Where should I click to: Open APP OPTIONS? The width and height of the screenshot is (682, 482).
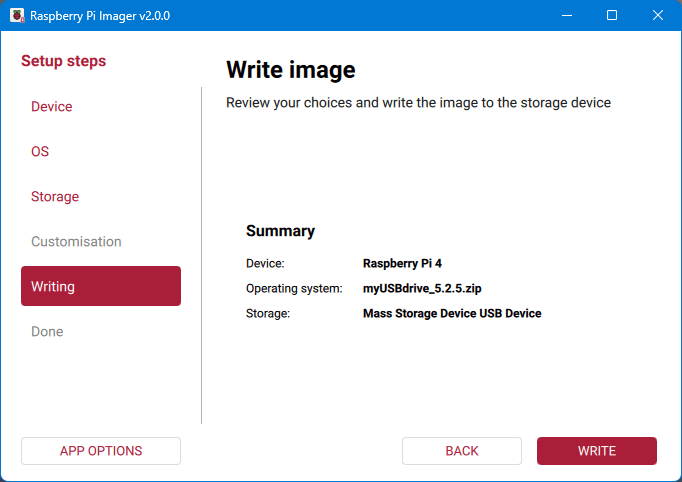tap(101, 451)
